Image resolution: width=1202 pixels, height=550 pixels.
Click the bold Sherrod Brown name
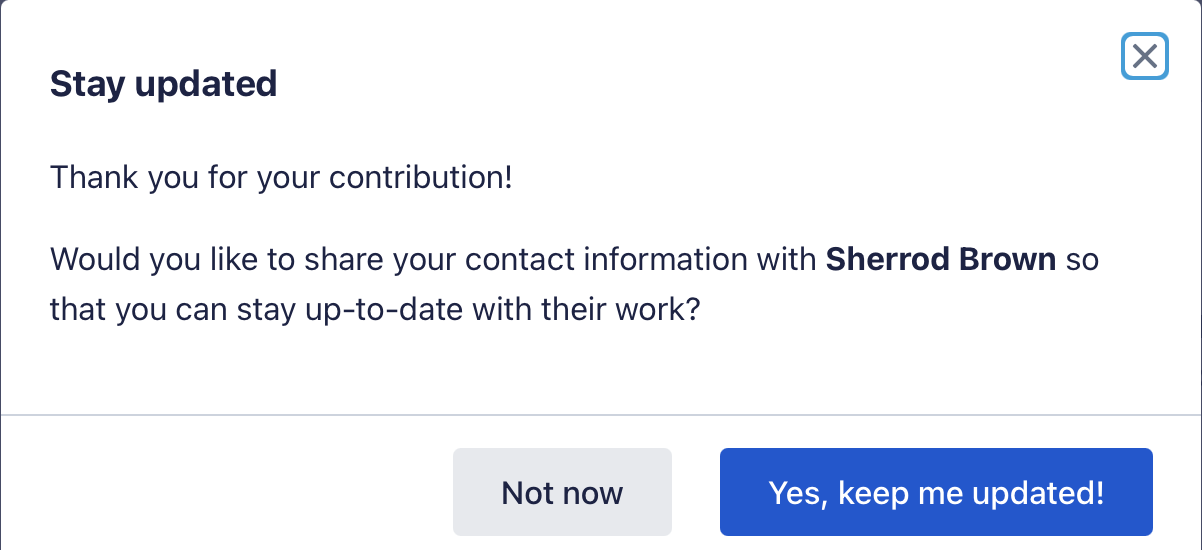(x=940, y=260)
